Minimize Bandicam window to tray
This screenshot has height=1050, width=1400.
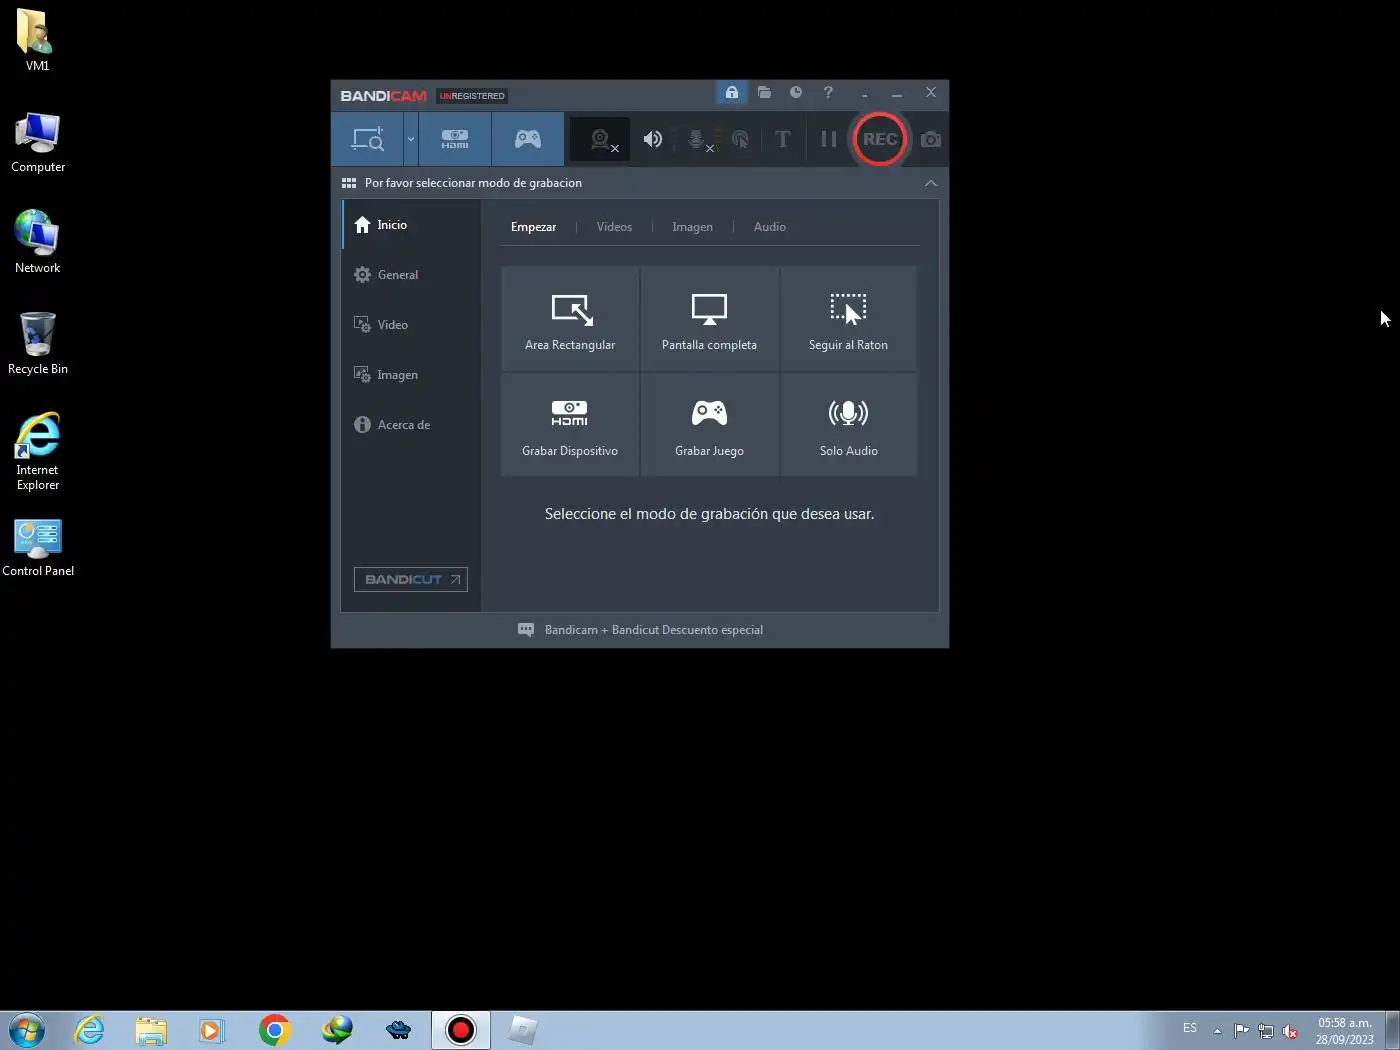pyautogui.click(x=864, y=93)
